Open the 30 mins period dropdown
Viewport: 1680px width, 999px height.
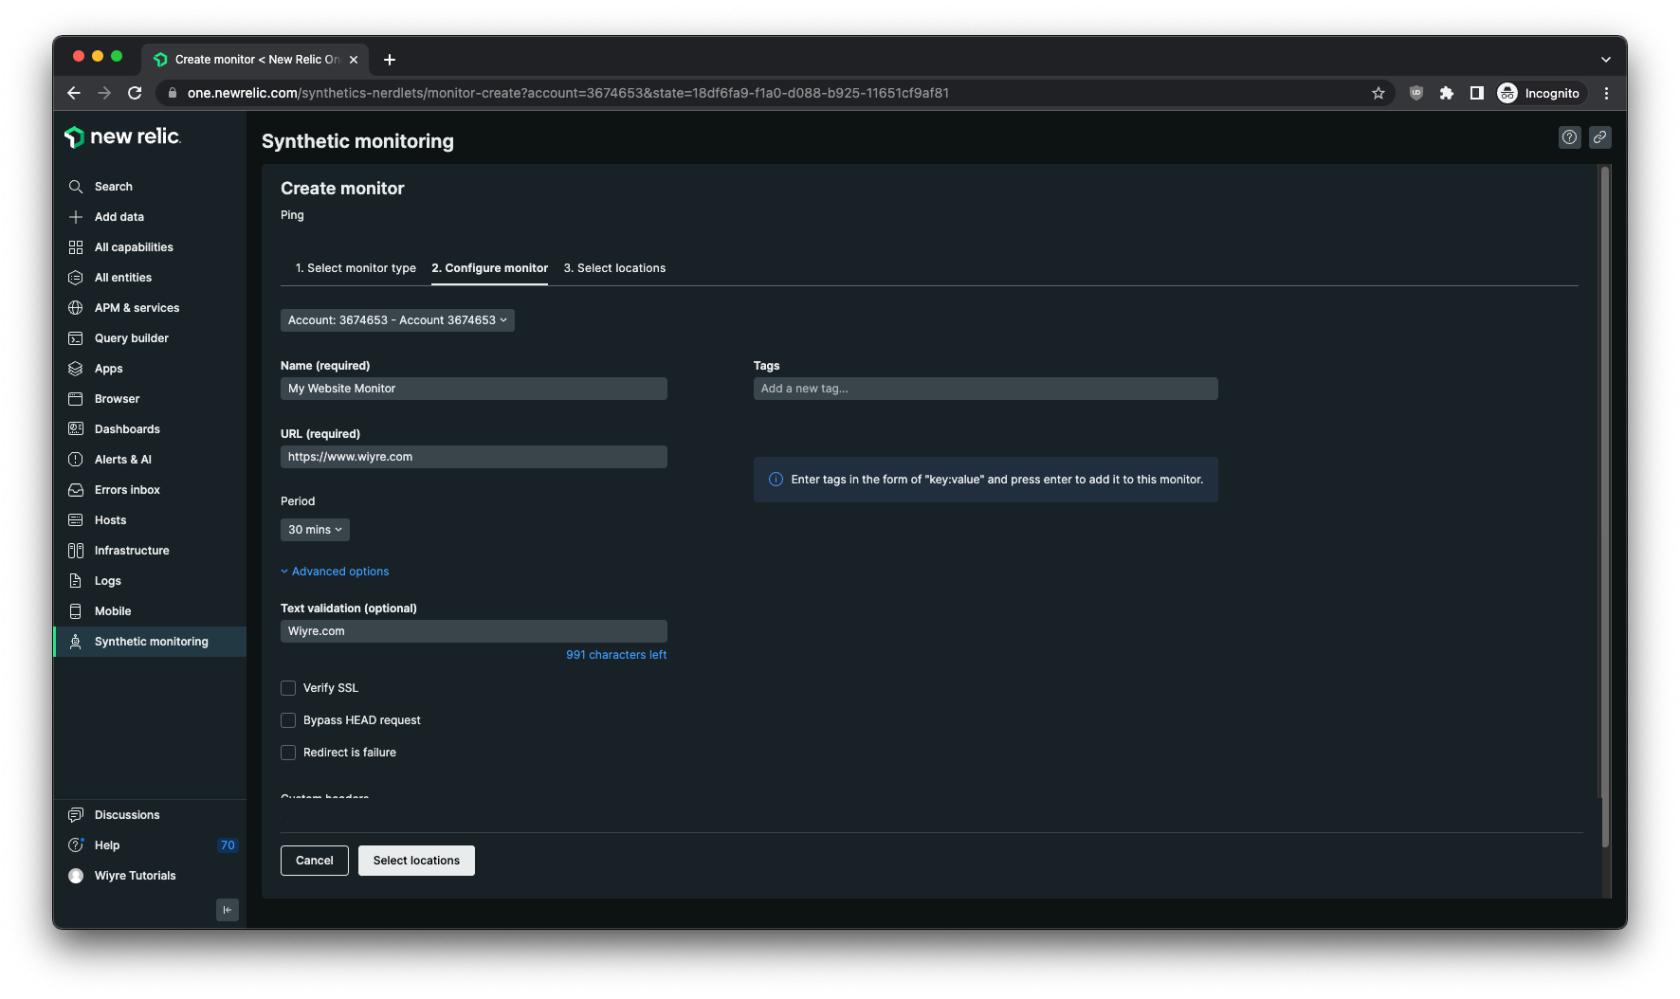[x=314, y=530]
